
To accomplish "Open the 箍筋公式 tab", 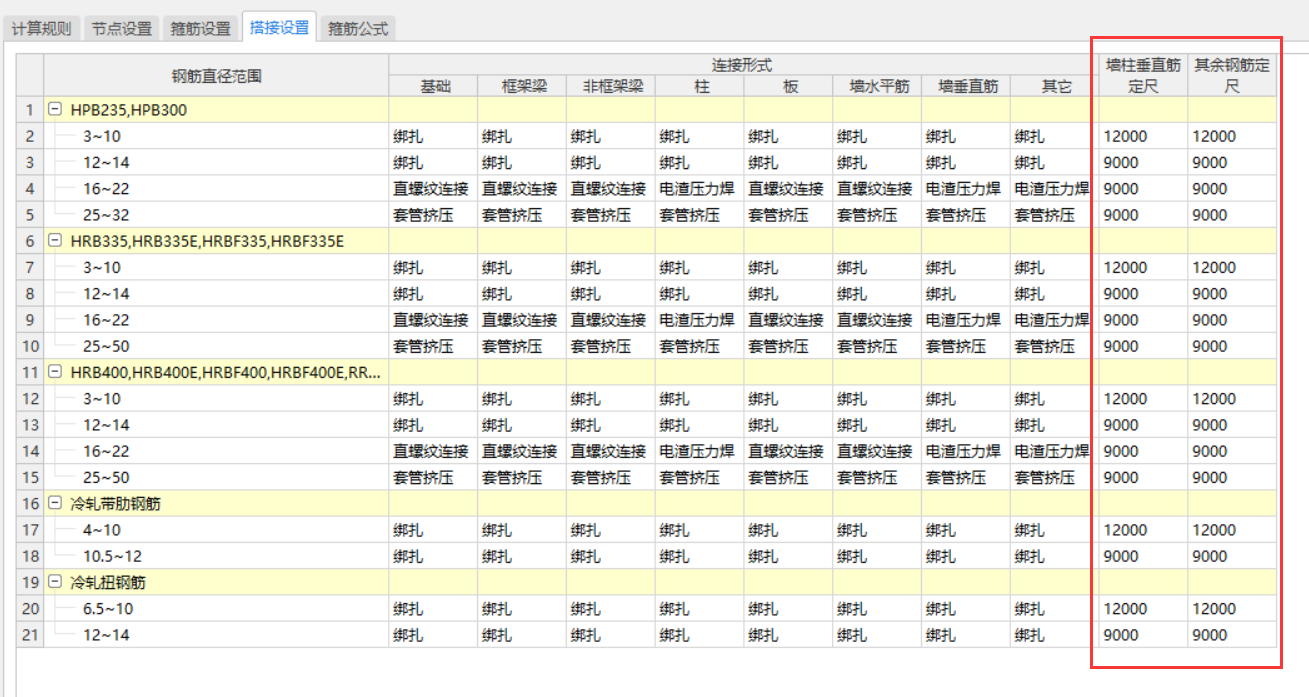I will click(x=358, y=28).
